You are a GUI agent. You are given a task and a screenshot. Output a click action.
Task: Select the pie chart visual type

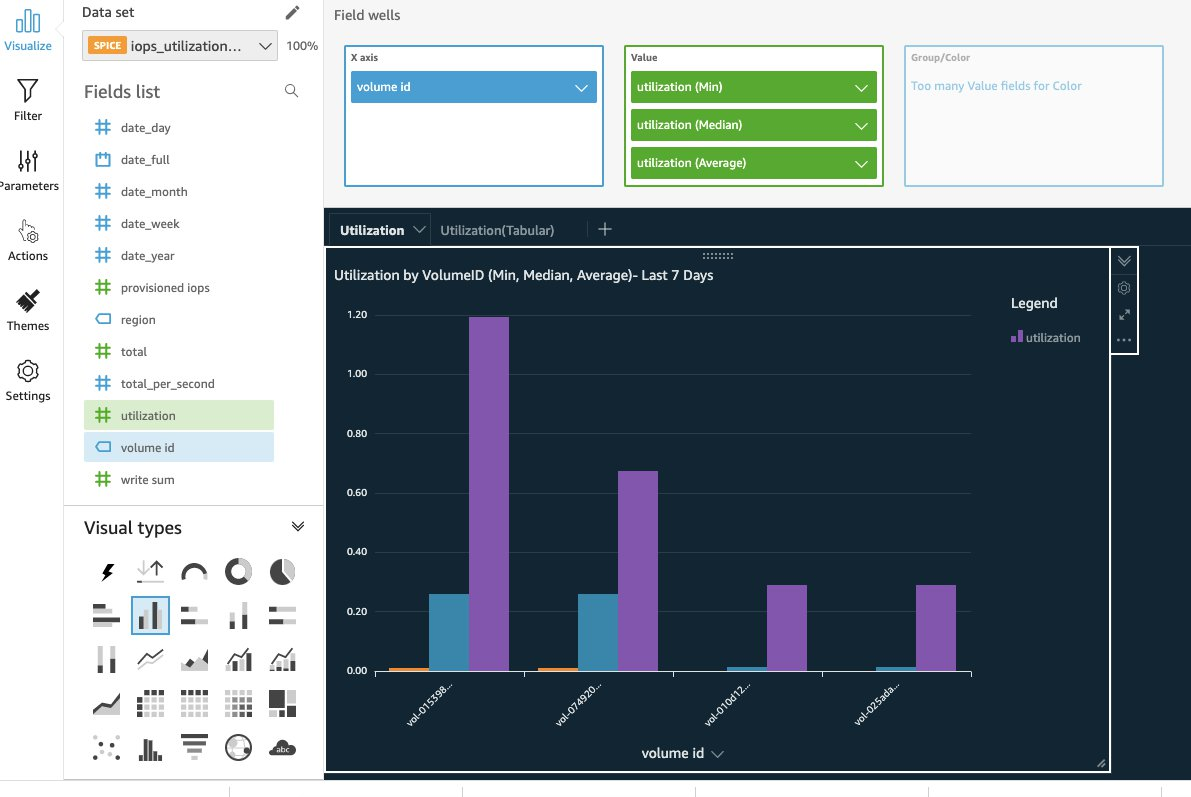282,570
